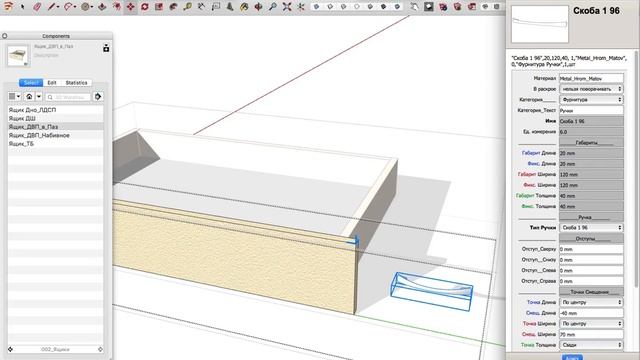Choose the Scale tool
The width and height of the screenshot is (640, 360).
point(159,7)
